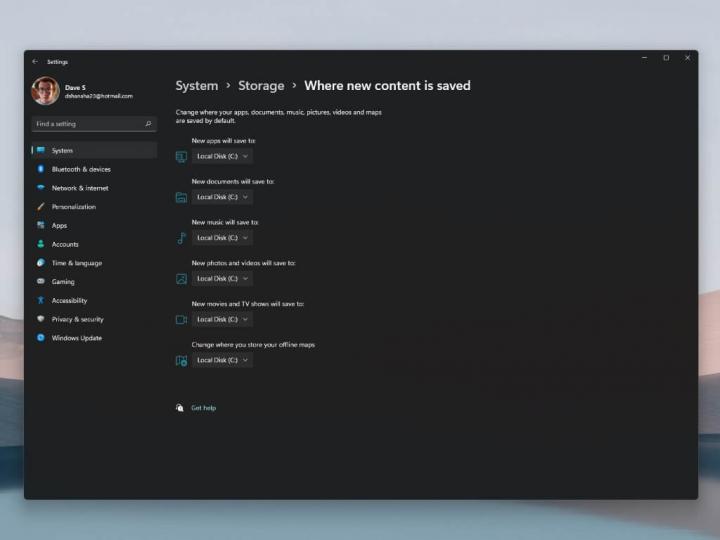This screenshot has width=720, height=540.
Task: Click the magnifier icon in the search box
Action: [x=148, y=124]
